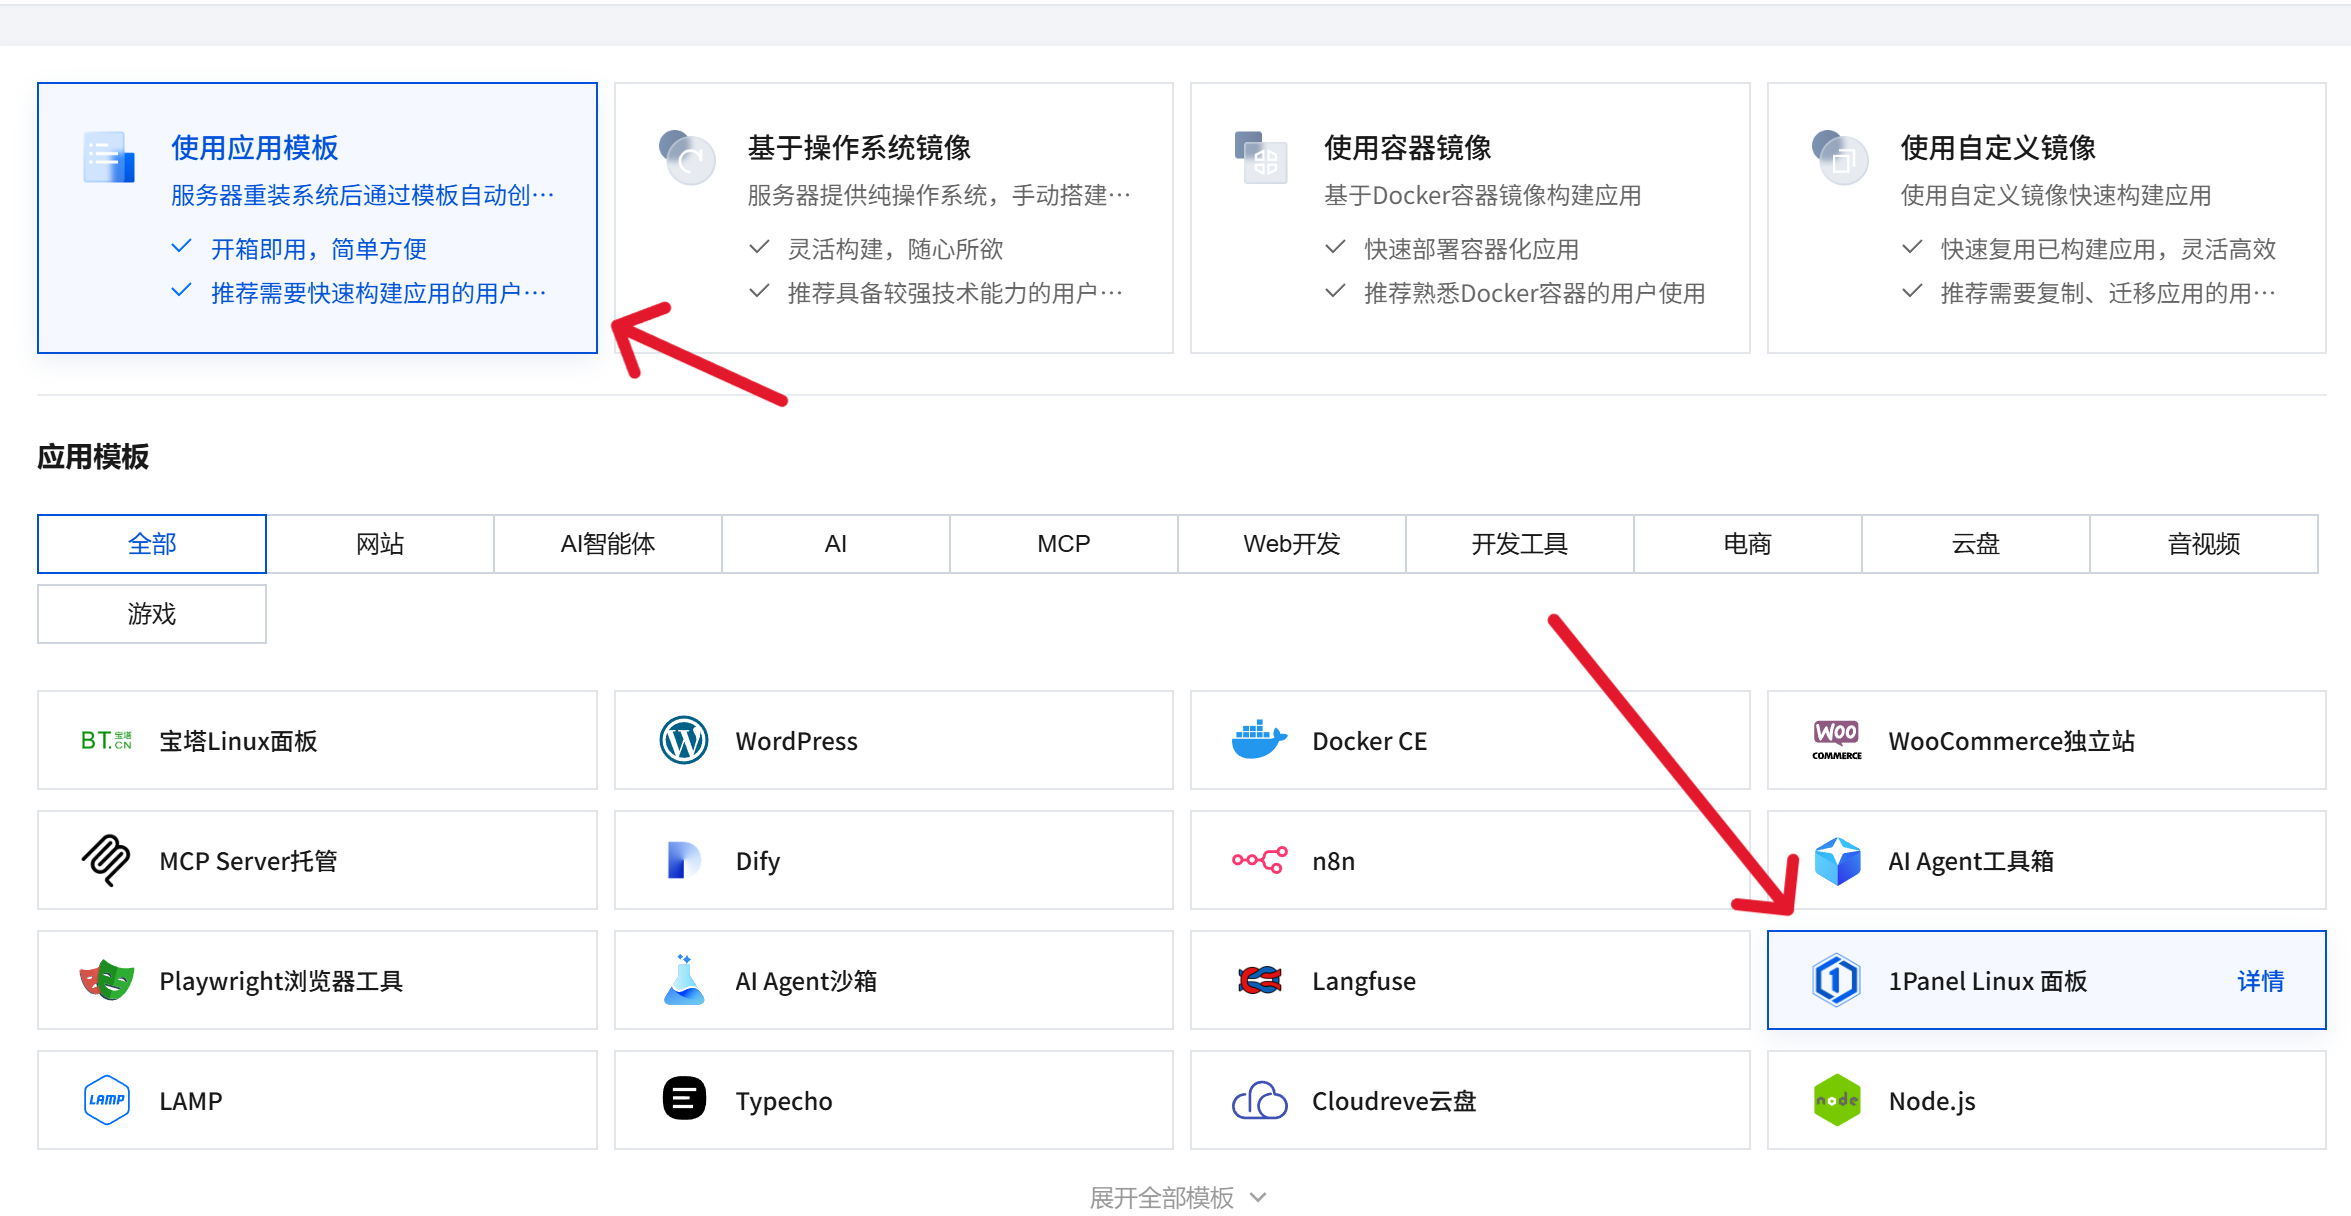Open 详情 link for 1Panel Linux 面板
This screenshot has width=2351, height=1216.
tap(2260, 981)
